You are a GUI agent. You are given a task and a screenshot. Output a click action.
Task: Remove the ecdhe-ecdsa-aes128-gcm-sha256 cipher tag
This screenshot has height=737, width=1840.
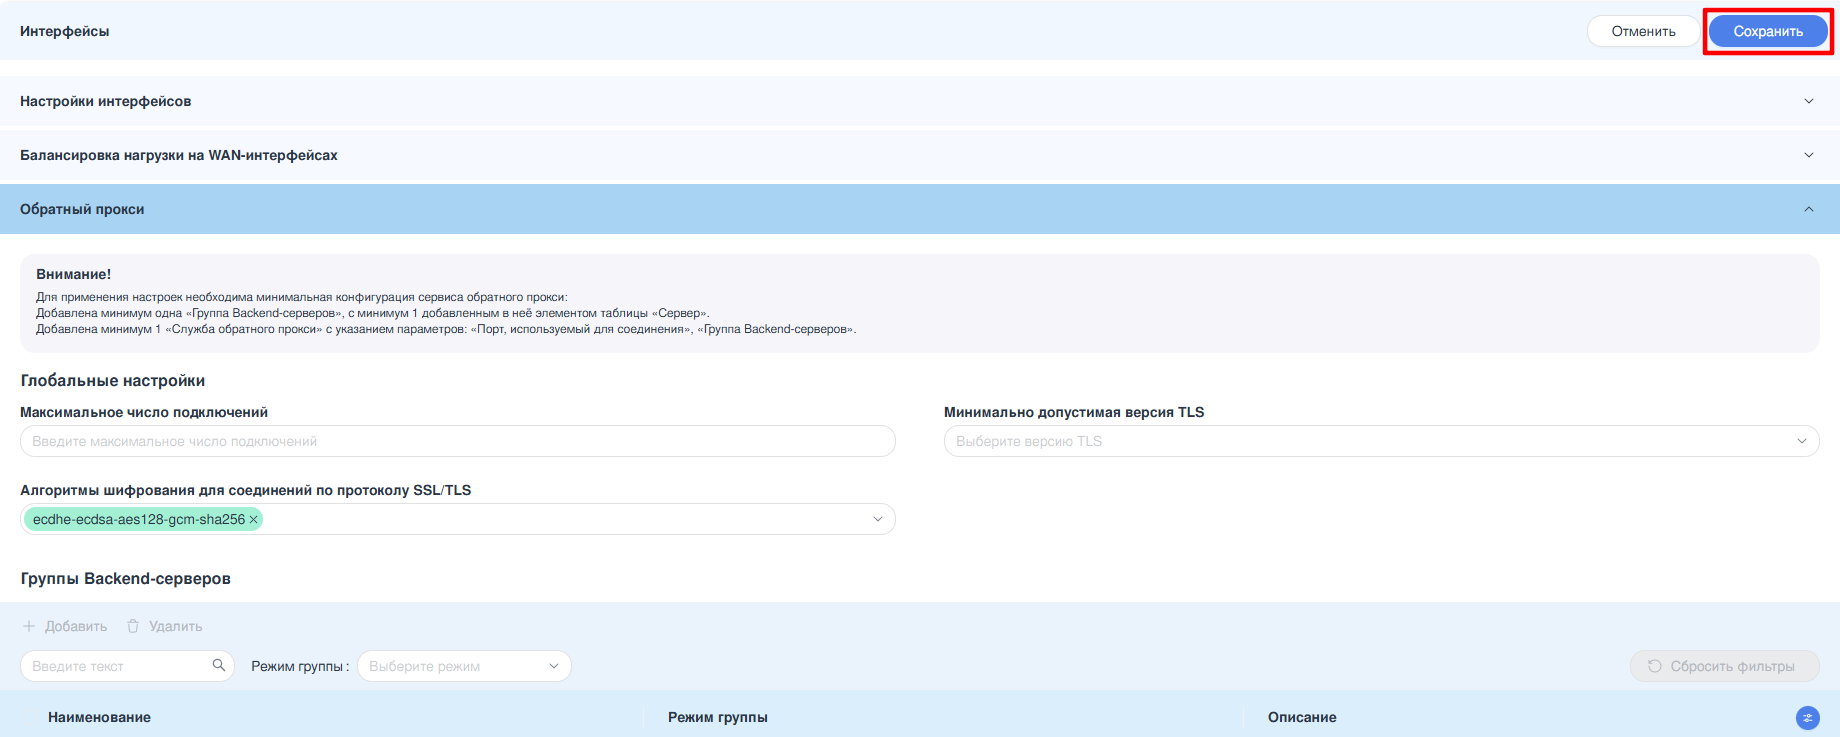click(254, 520)
